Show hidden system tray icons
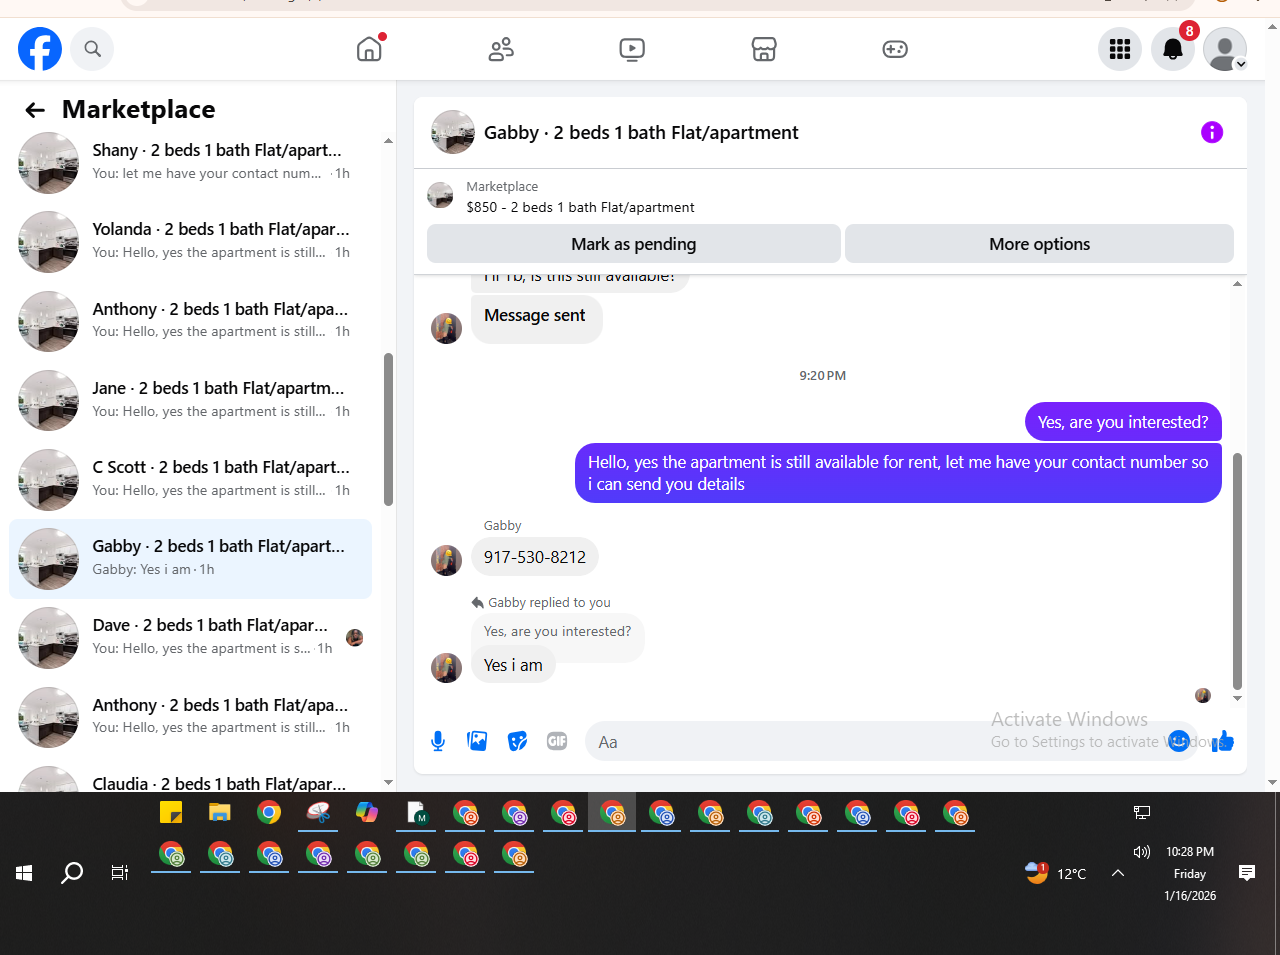The height and width of the screenshot is (955, 1280). (1118, 873)
